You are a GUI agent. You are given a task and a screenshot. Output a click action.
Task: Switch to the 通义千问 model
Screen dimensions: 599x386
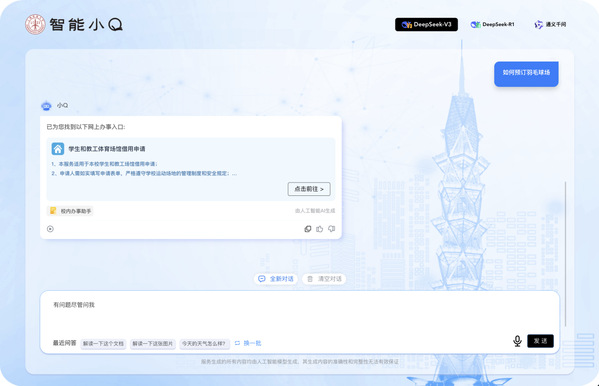(550, 24)
